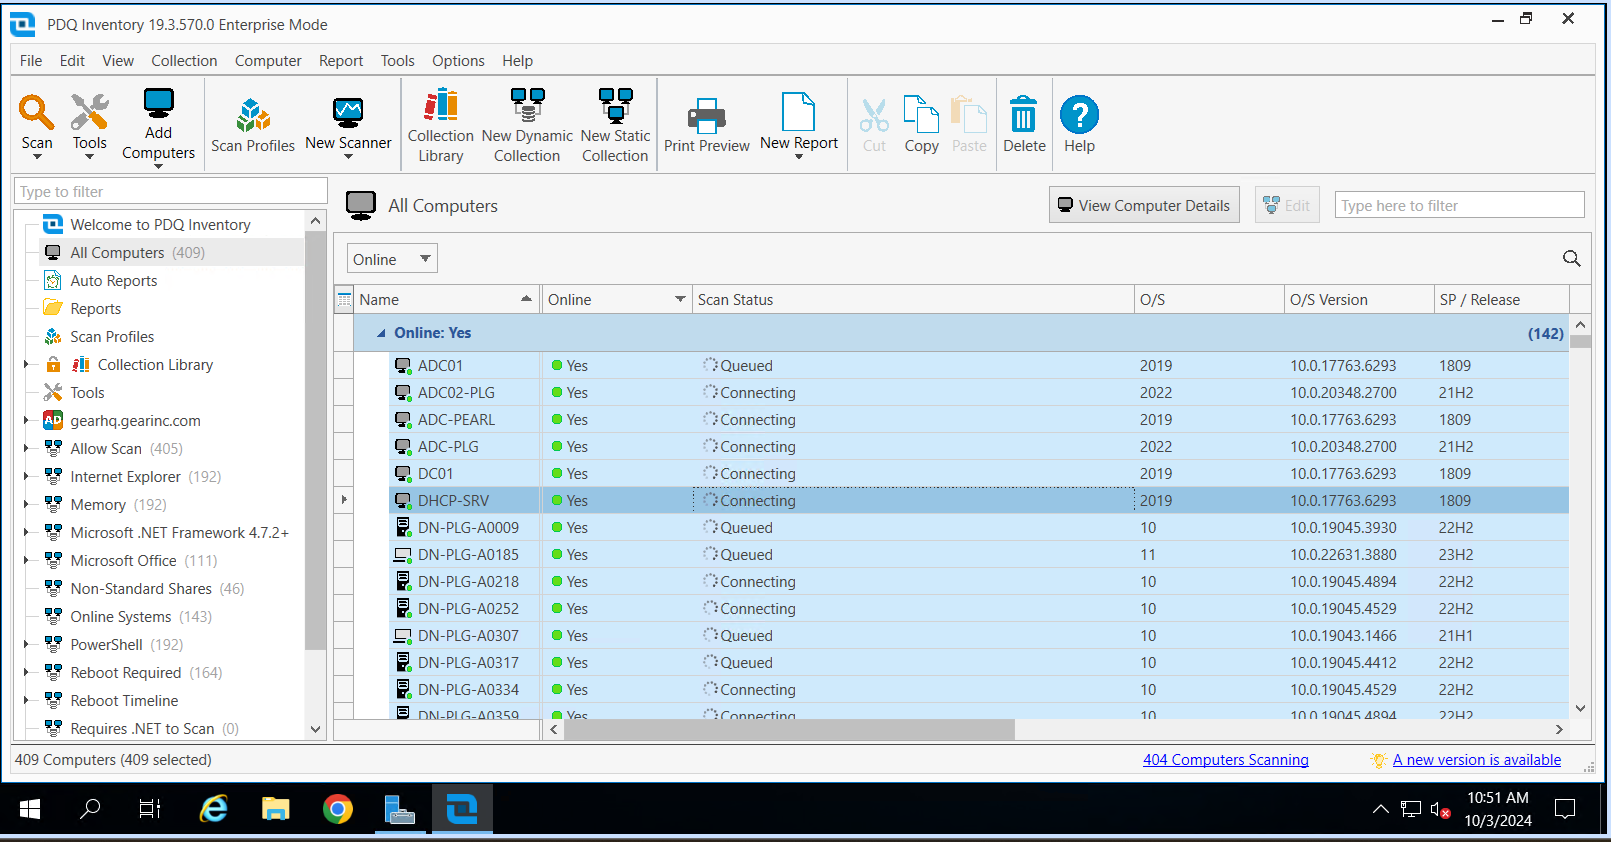Open the New Scanner dropdown arrow
The height and width of the screenshot is (842, 1611).
(x=348, y=157)
